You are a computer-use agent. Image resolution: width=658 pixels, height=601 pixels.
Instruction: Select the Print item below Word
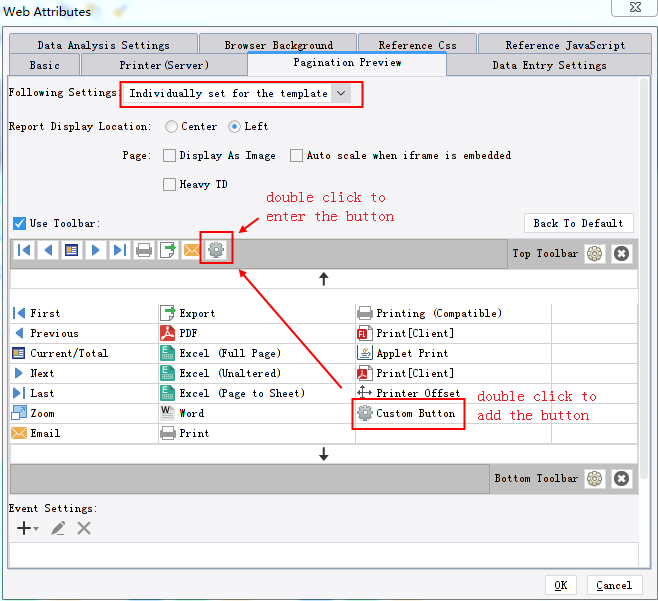click(x=257, y=433)
